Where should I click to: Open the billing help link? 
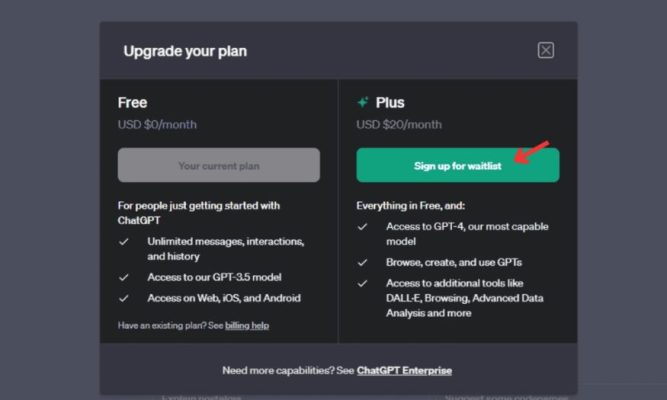tap(247, 325)
